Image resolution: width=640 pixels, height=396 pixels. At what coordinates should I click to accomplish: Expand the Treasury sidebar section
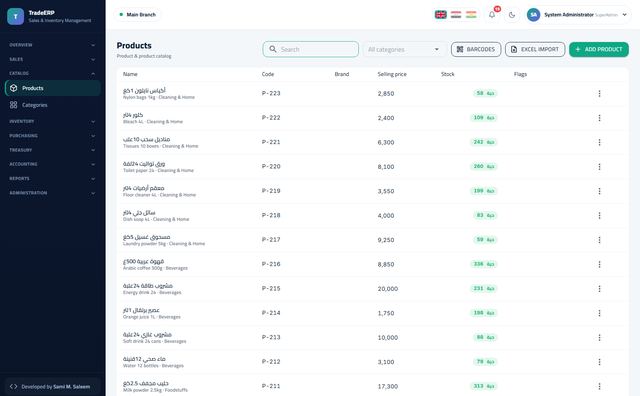pyautogui.click(x=52, y=150)
